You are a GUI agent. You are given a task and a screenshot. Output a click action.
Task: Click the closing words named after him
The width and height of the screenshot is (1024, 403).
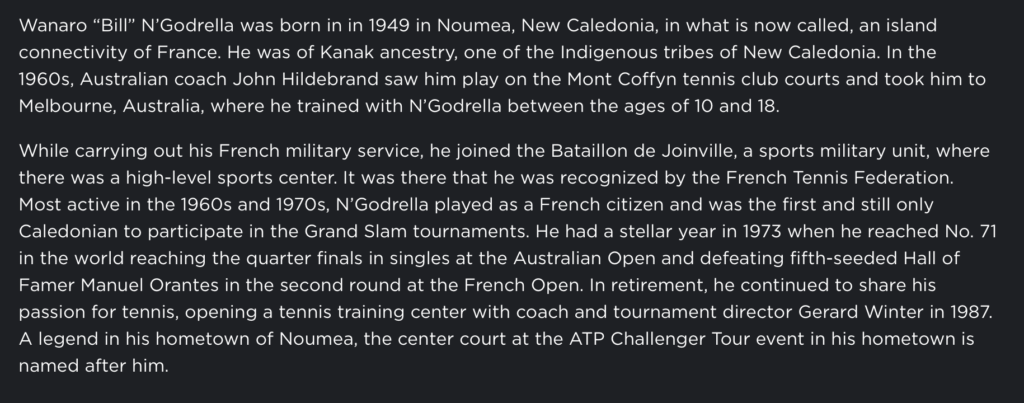click(93, 365)
